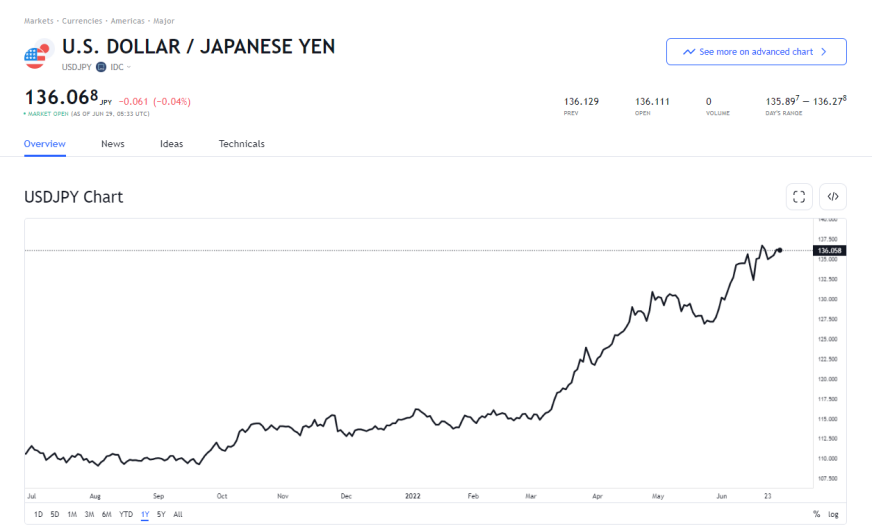Switch to the News tab

coord(112,144)
